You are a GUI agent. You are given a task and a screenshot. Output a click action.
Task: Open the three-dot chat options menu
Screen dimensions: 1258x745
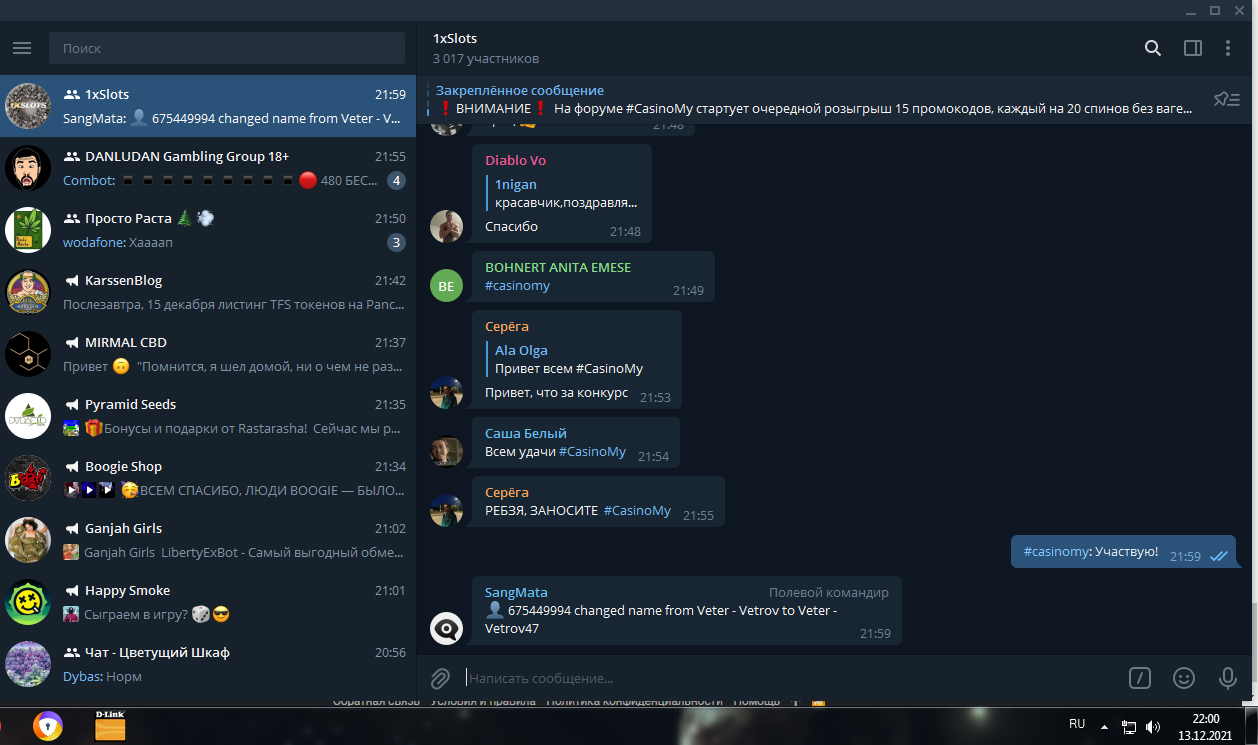click(1228, 48)
